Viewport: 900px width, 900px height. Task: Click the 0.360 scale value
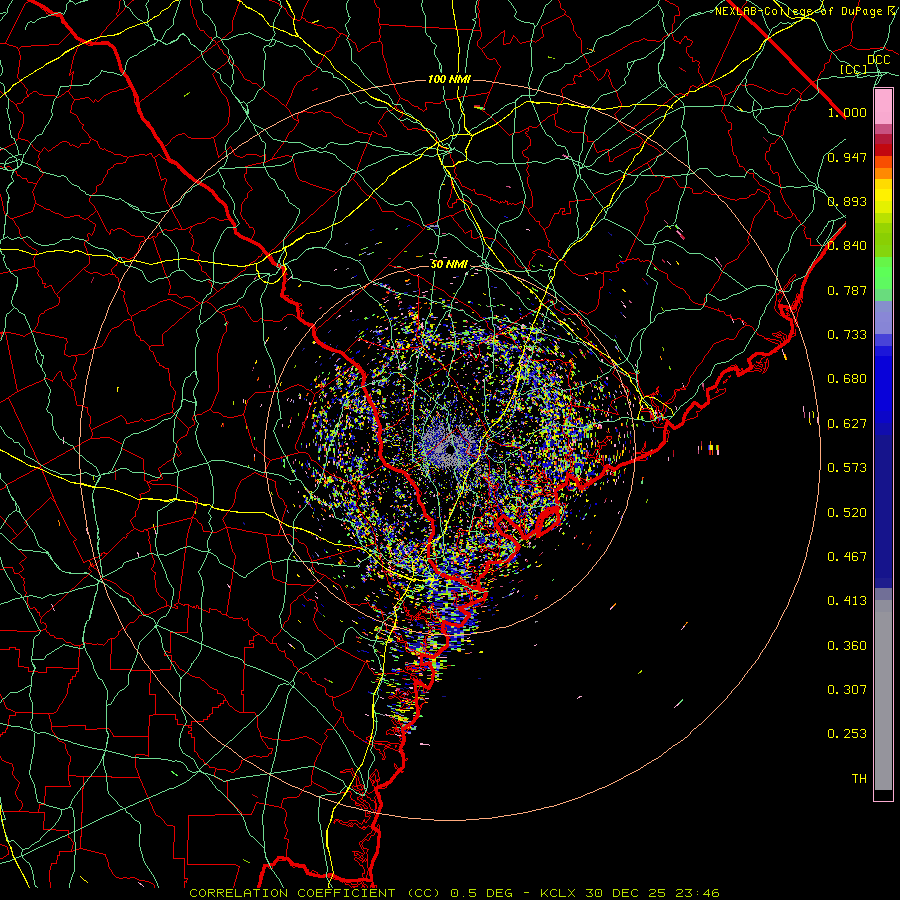[x=847, y=646]
